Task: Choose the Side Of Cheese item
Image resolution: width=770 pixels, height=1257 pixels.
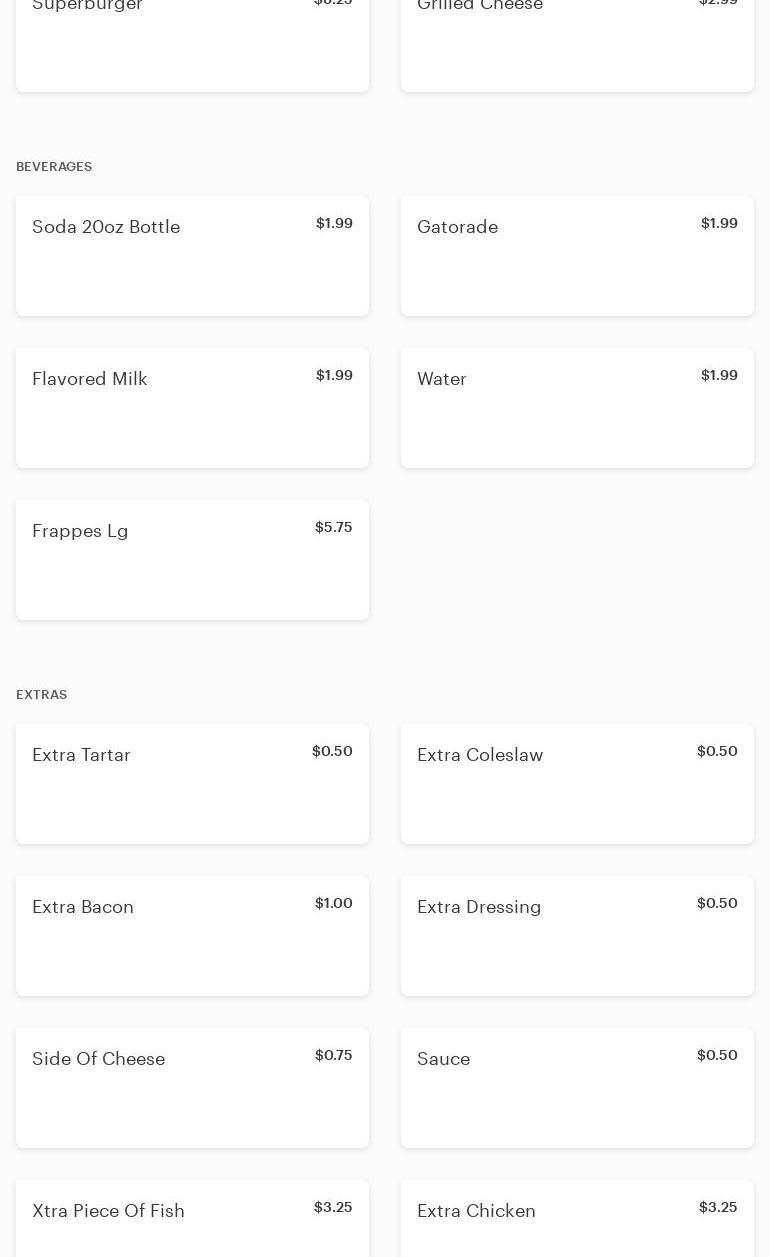Action: tap(192, 1088)
